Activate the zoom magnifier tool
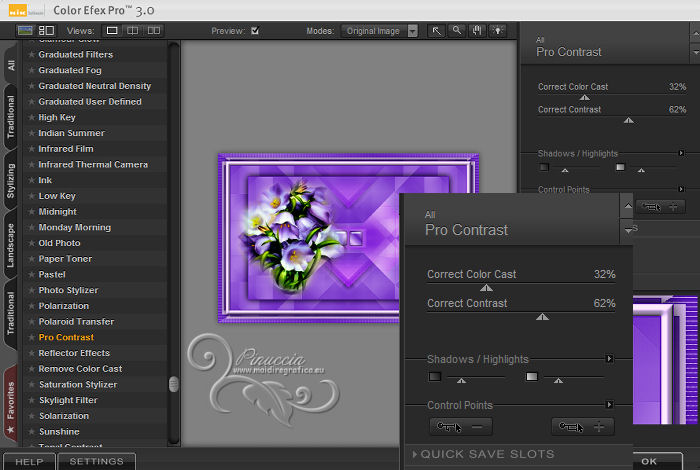The height and width of the screenshot is (470, 700). (457, 31)
